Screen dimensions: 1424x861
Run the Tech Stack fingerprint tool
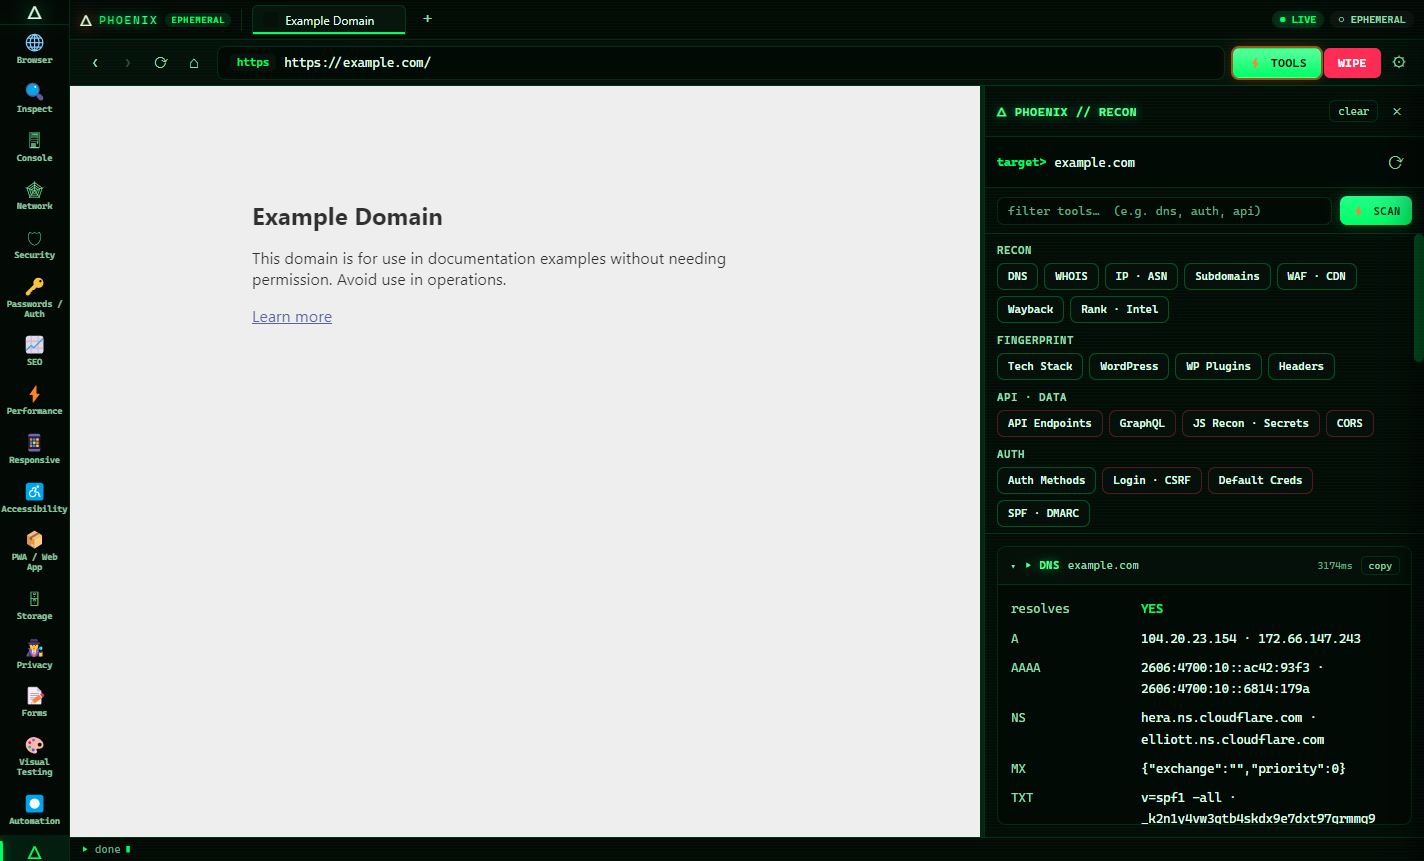pos(1040,366)
